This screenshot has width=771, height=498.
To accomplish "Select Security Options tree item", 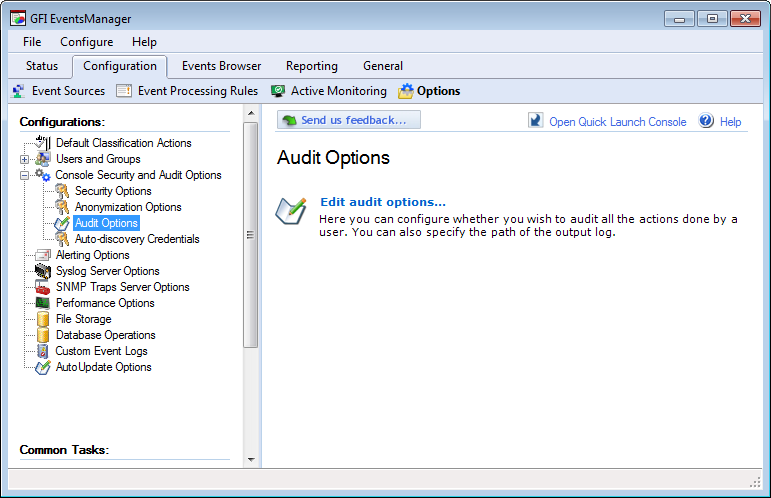I will [x=113, y=191].
